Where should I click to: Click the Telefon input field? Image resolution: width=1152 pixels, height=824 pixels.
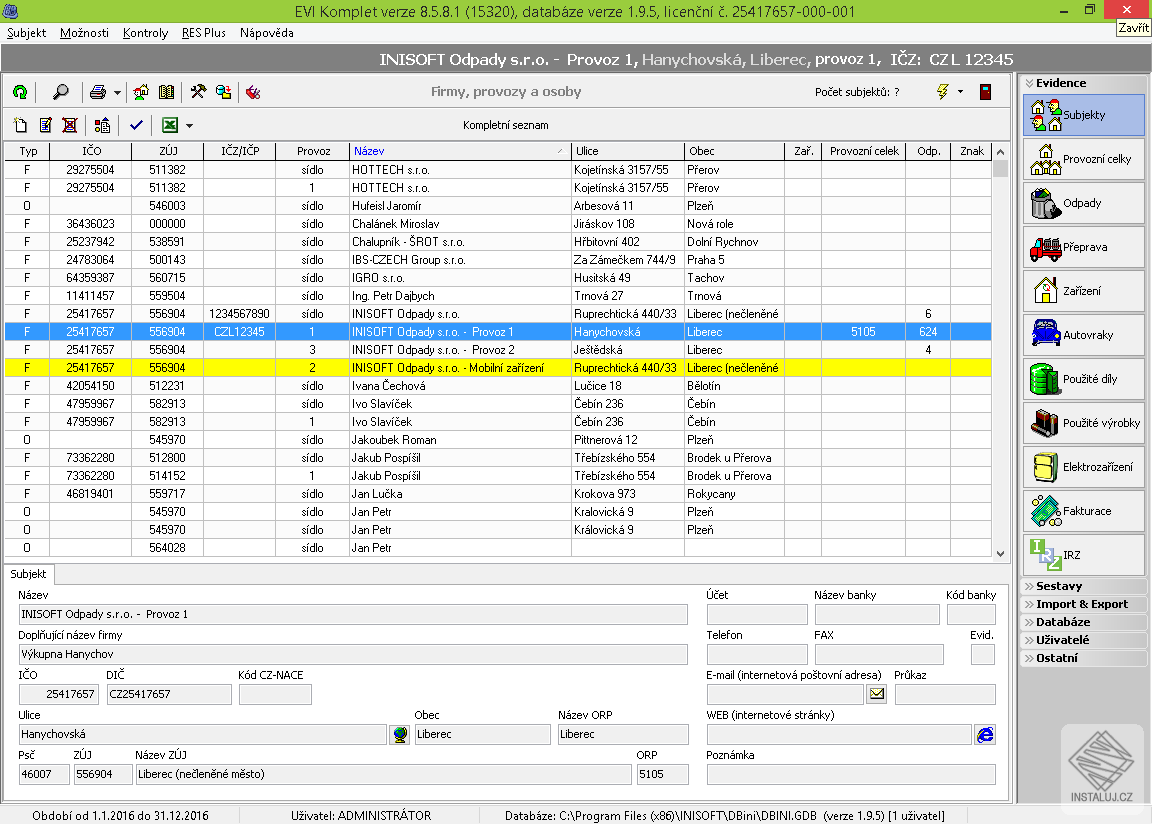pyautogui.click(x=757, y=654)
